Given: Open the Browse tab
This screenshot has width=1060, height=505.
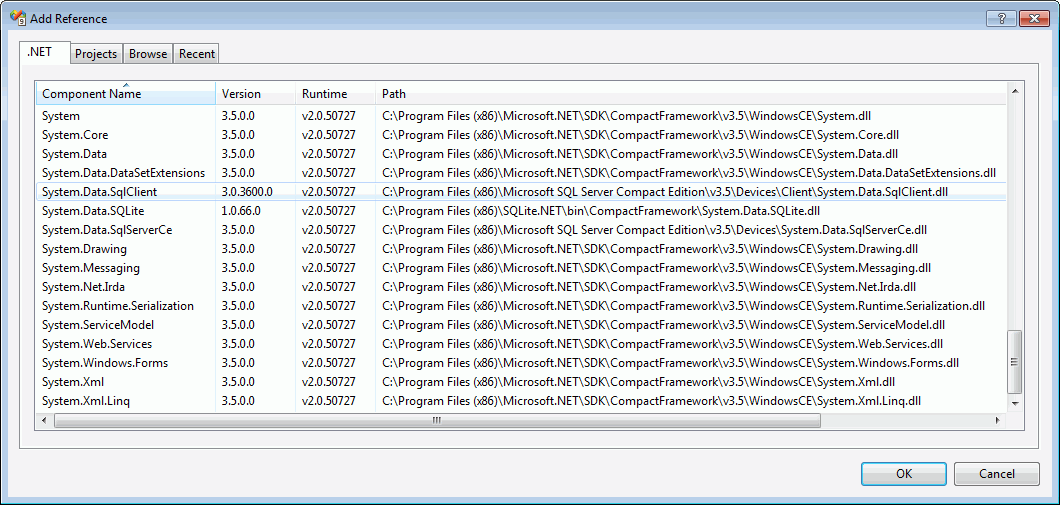Looking at the screenshot, I should (x=148, y=54).
